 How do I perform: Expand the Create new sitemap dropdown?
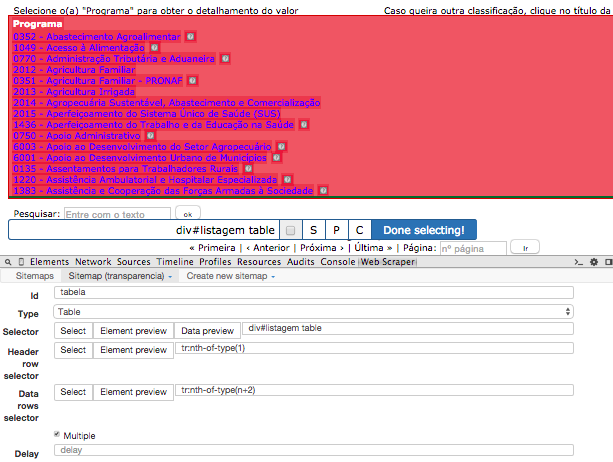tap(231, 275)
